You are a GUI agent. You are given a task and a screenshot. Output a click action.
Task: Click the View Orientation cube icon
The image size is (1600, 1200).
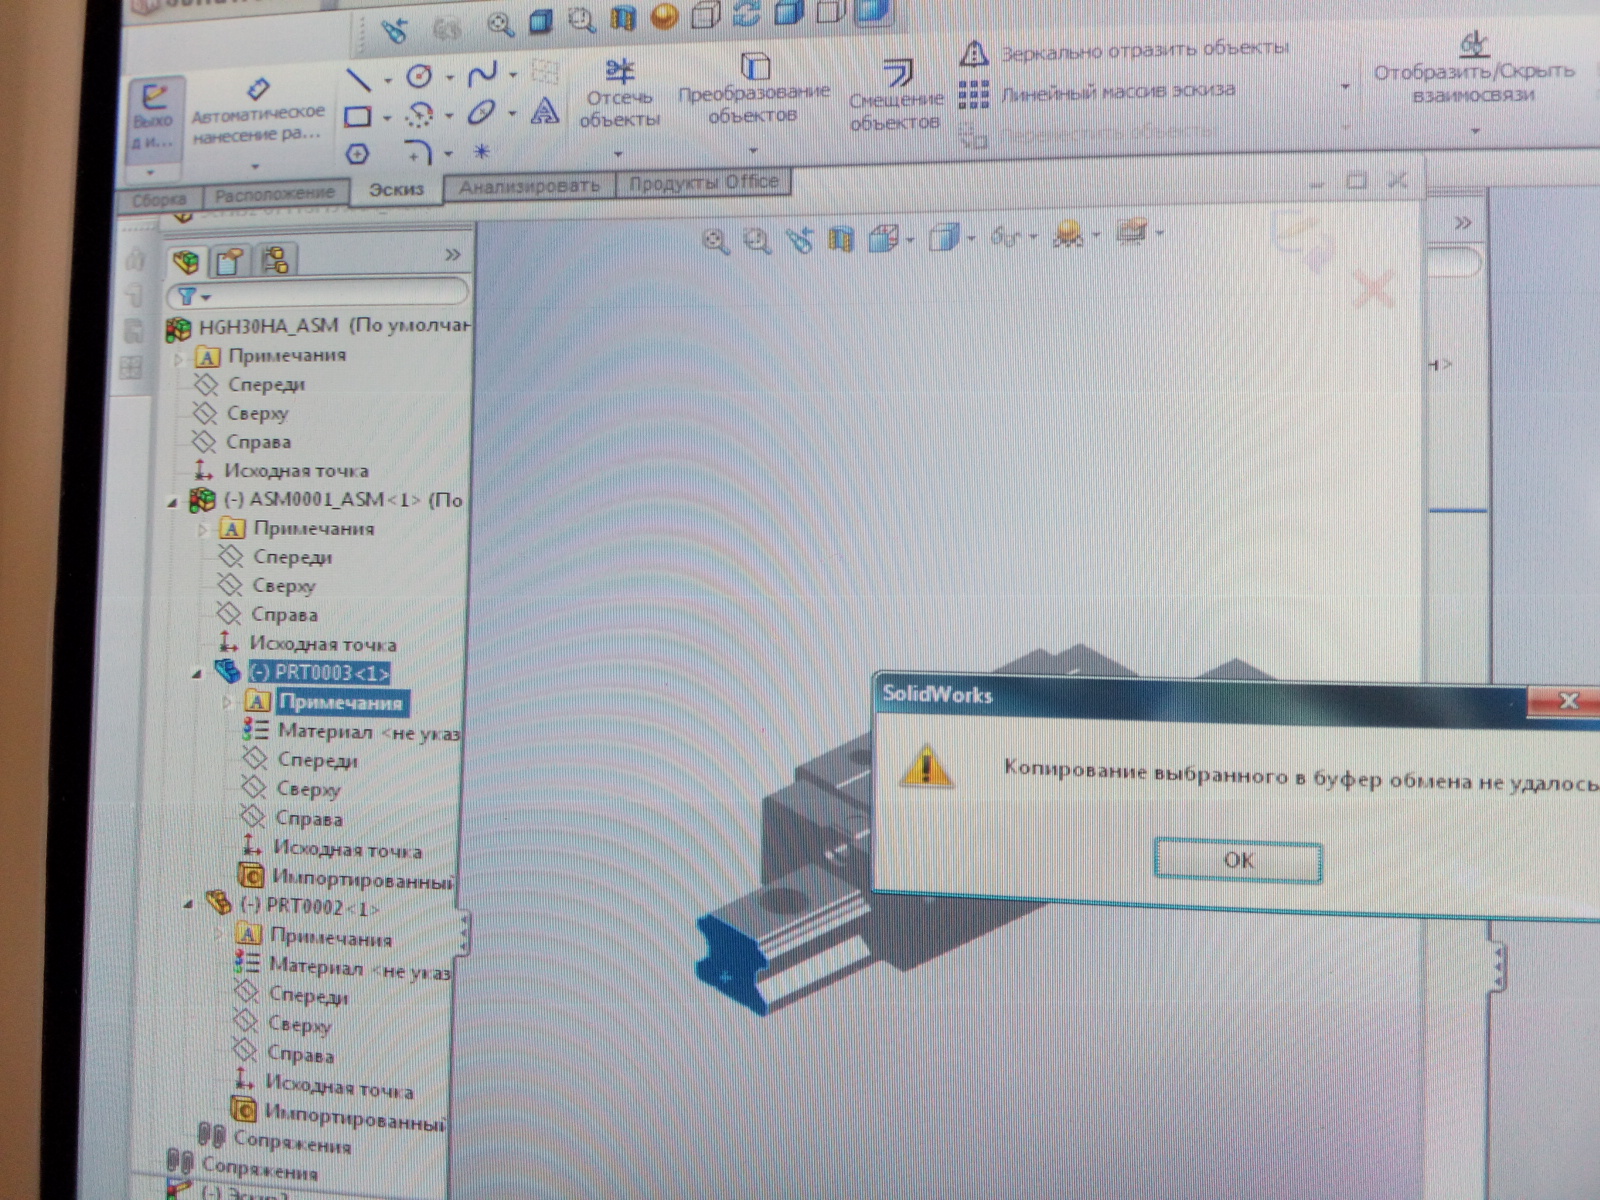tap(883, 238)
